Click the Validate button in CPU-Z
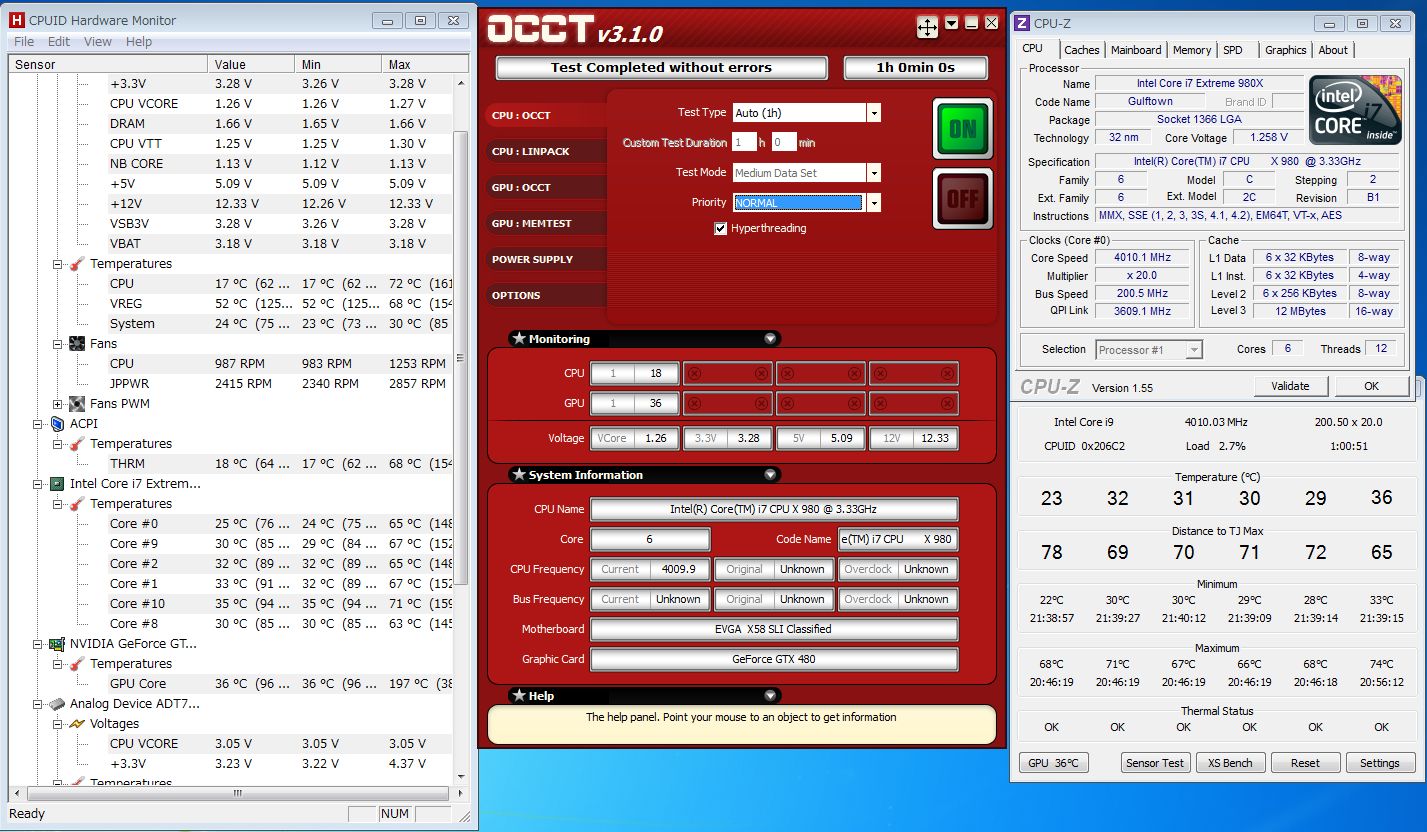The width and height of the screenshot is (1427, 832). pyautogui.click(x=1290, y=386)
